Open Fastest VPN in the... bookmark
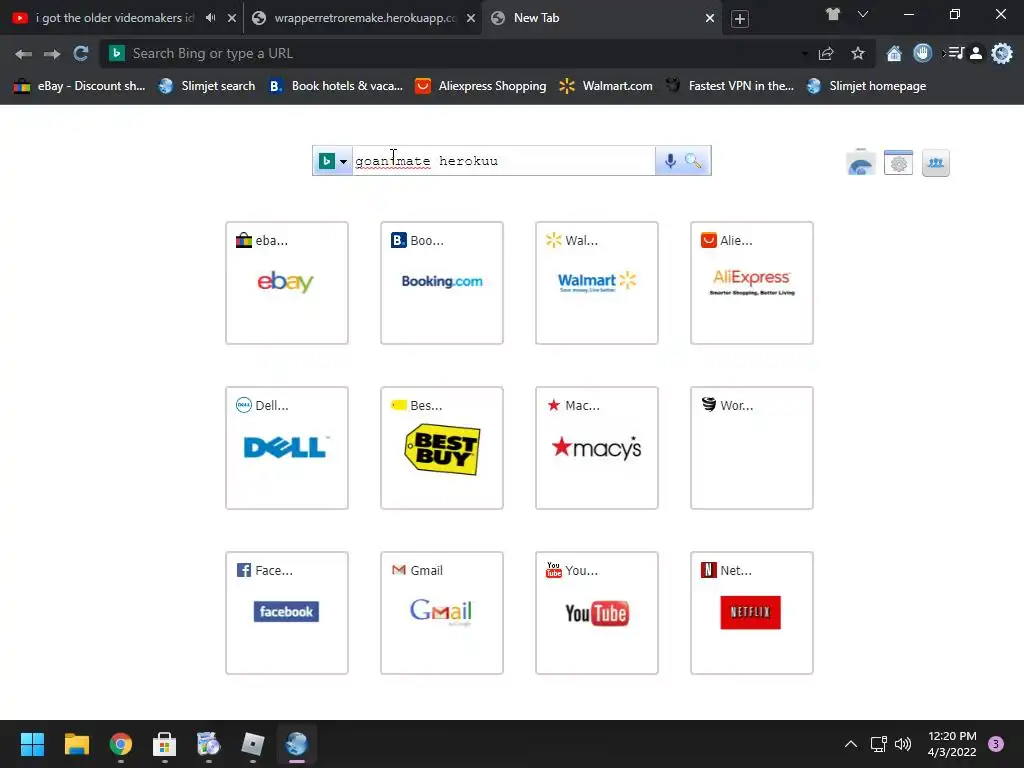The height and width of the screenshot is (768, 1024). tap(729, 86)
